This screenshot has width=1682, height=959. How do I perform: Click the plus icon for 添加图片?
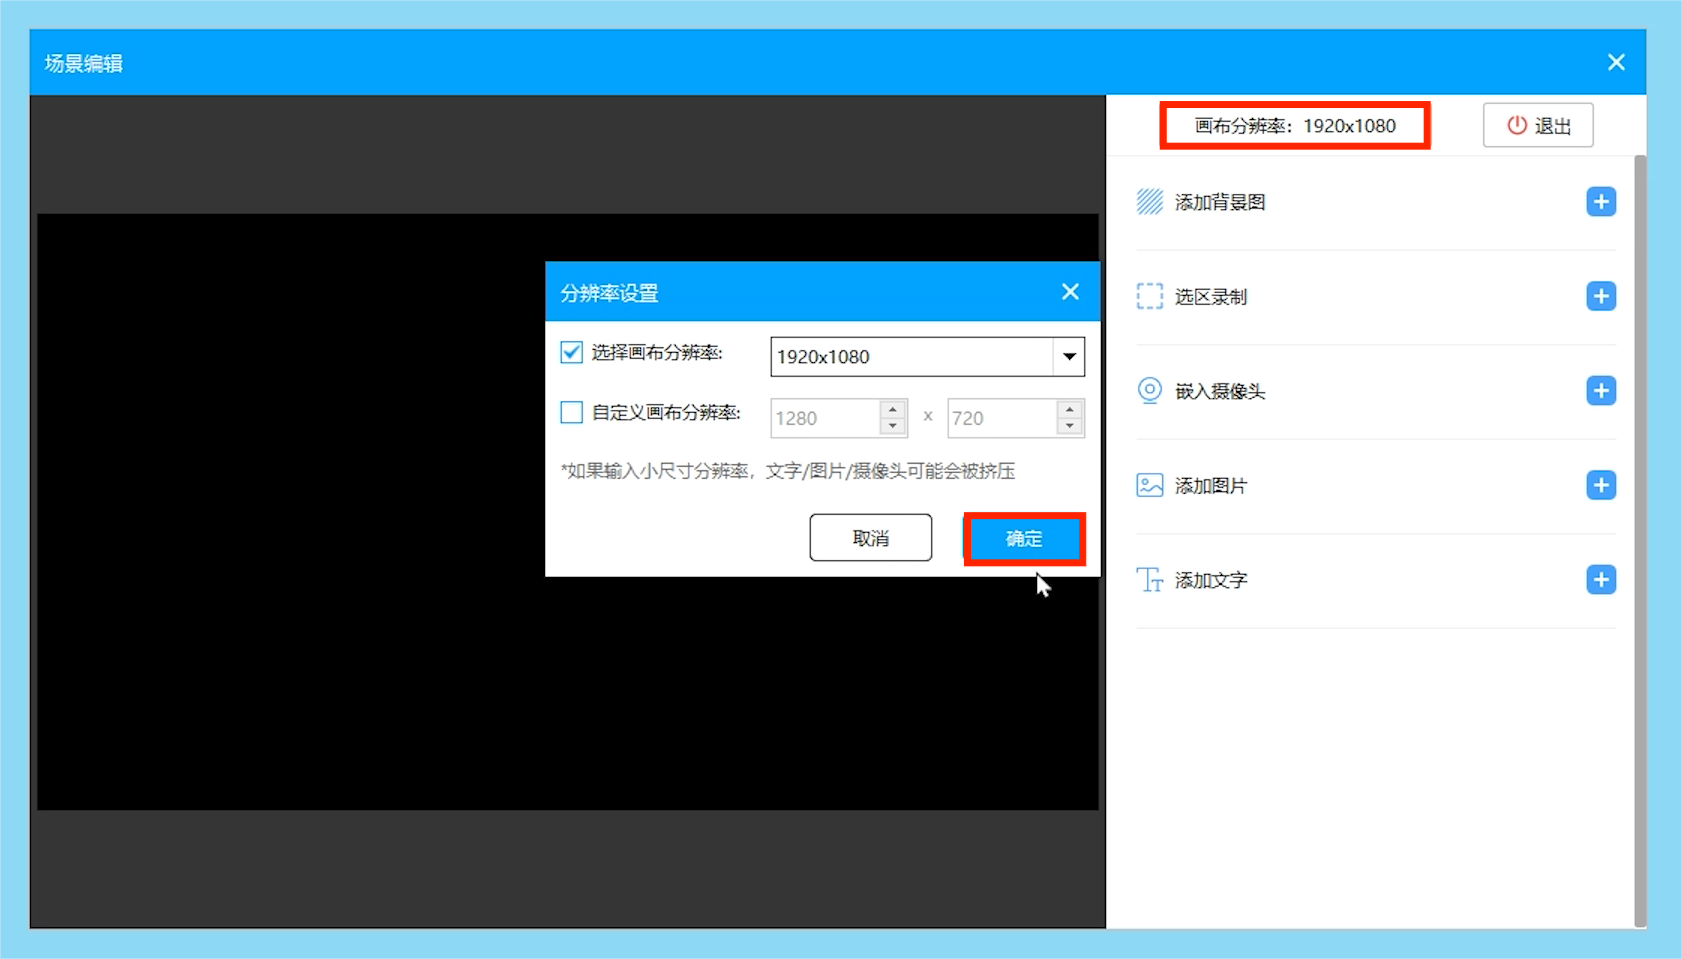pyautogui.click(x=1601, y=485)
